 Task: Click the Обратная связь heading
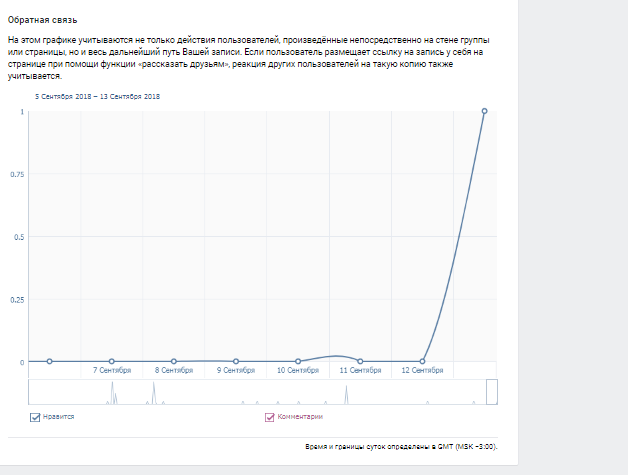click(42, 20)
